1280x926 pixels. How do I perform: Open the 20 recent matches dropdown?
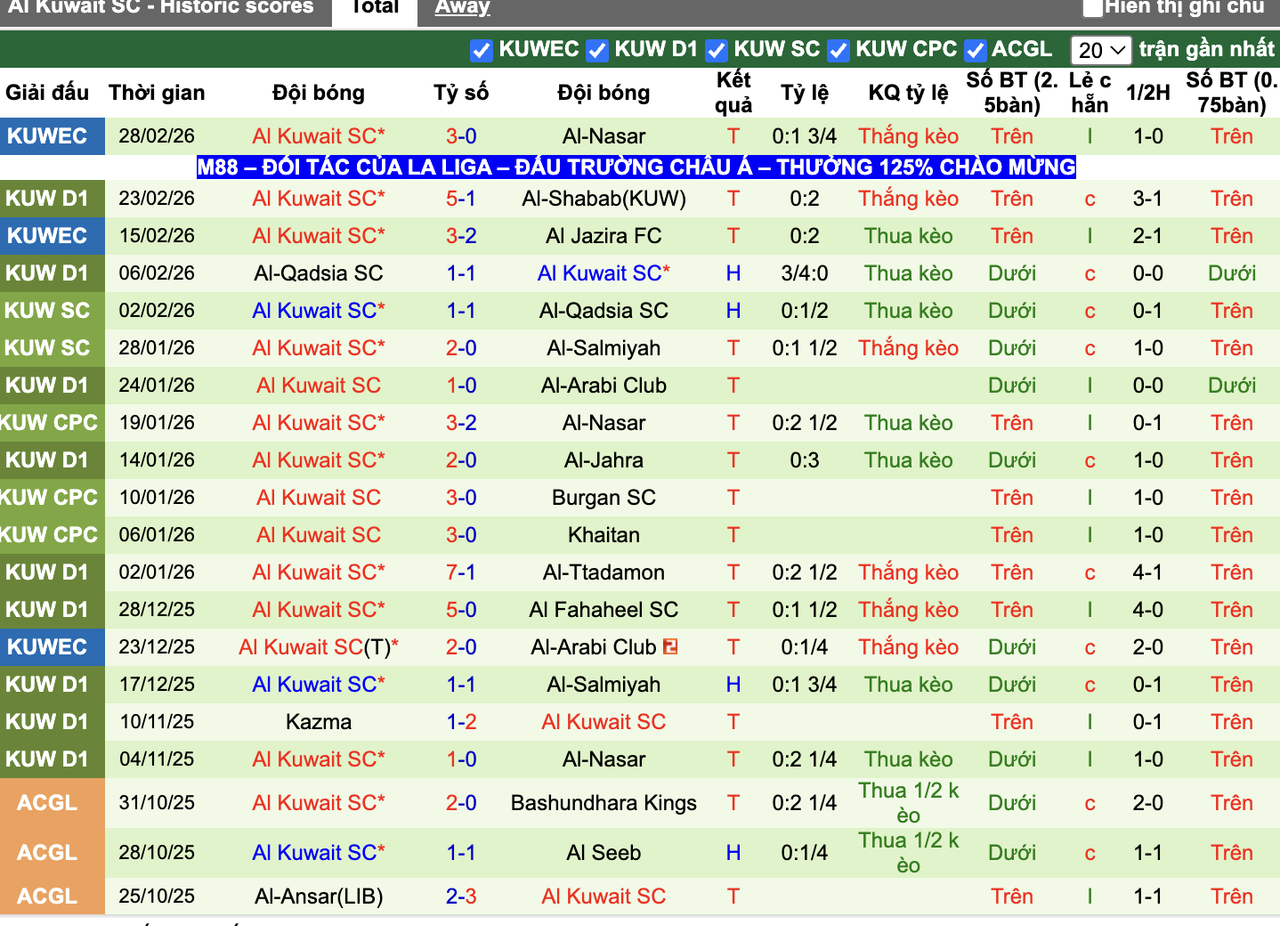point(1100,50)
